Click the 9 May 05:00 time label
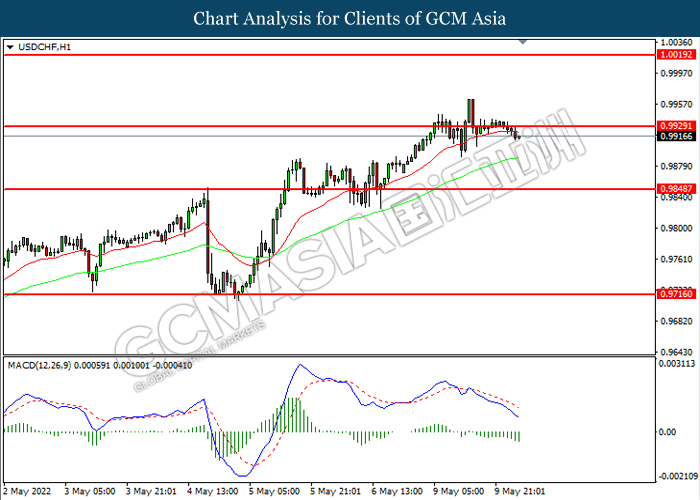700x500 pixels. (458, 491)
